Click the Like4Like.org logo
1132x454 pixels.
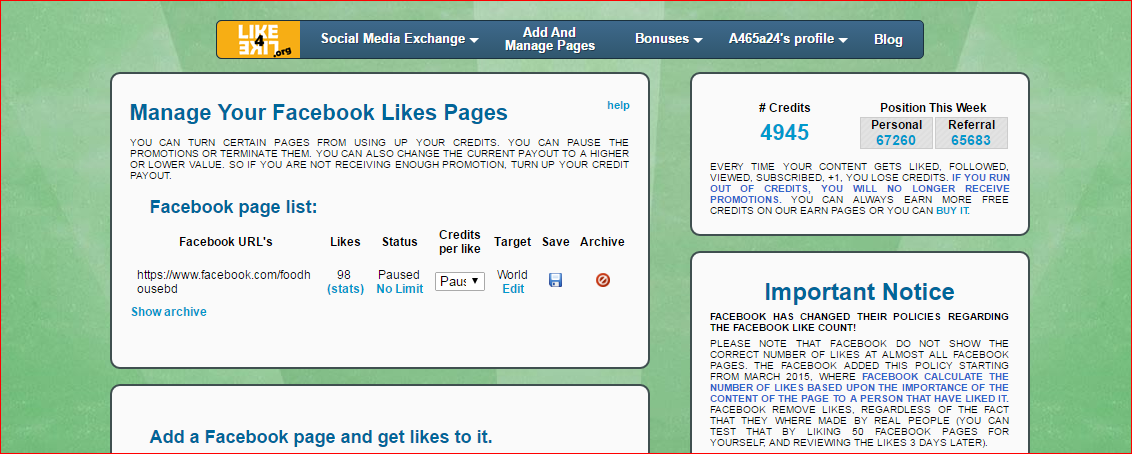(x=258, y=40)
